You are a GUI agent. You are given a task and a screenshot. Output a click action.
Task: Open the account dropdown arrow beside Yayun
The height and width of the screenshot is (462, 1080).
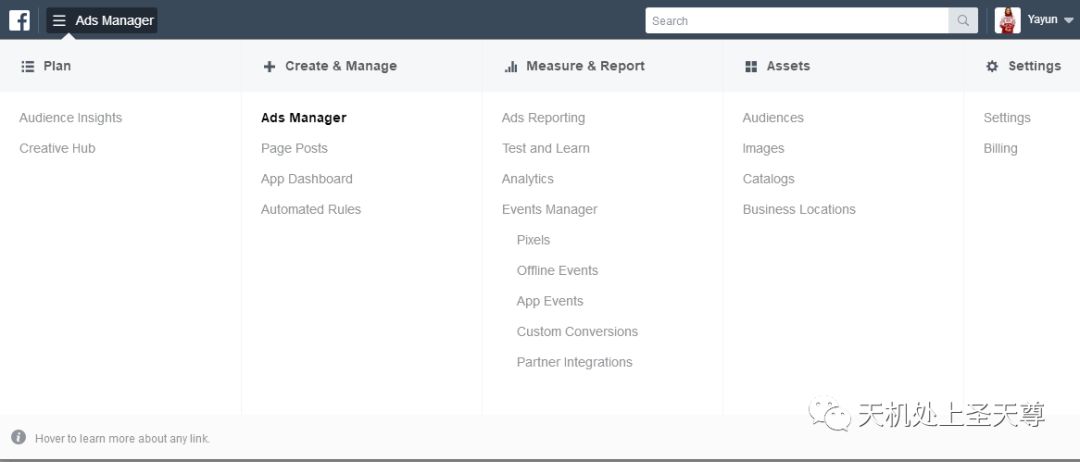pyautogui.click(x=1068, y=21)
